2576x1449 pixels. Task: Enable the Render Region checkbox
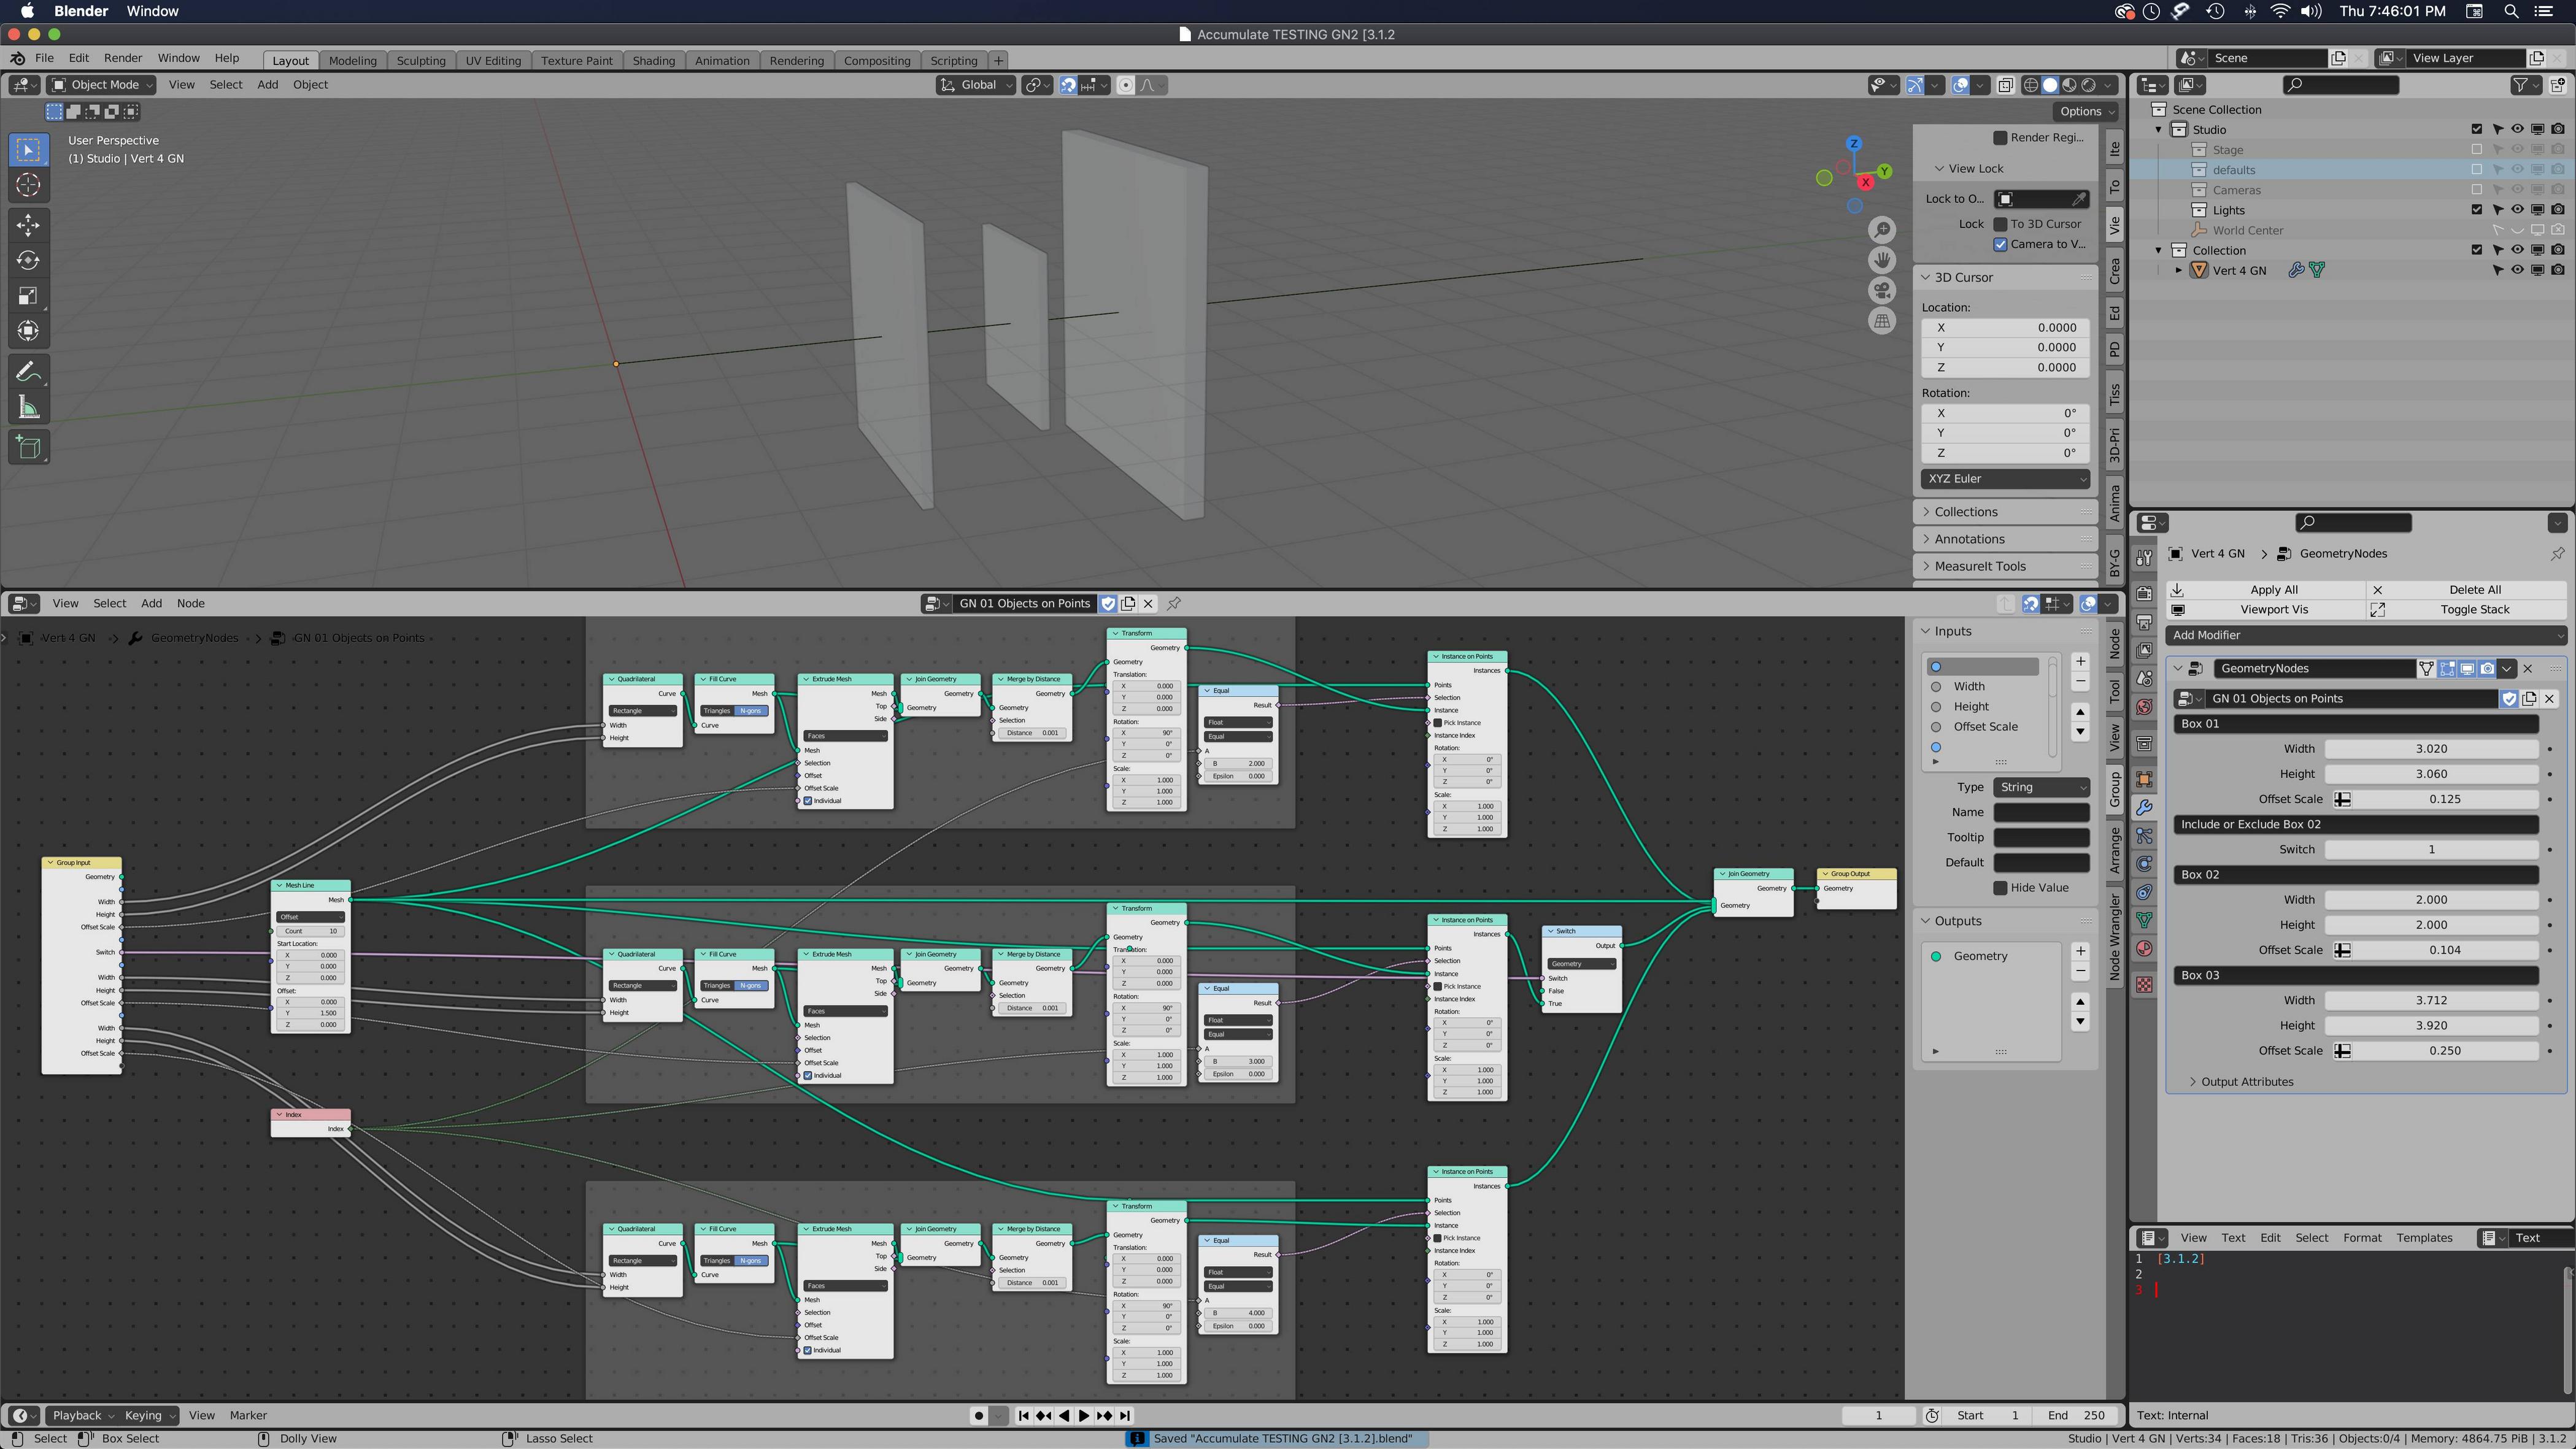[2000, 138]
